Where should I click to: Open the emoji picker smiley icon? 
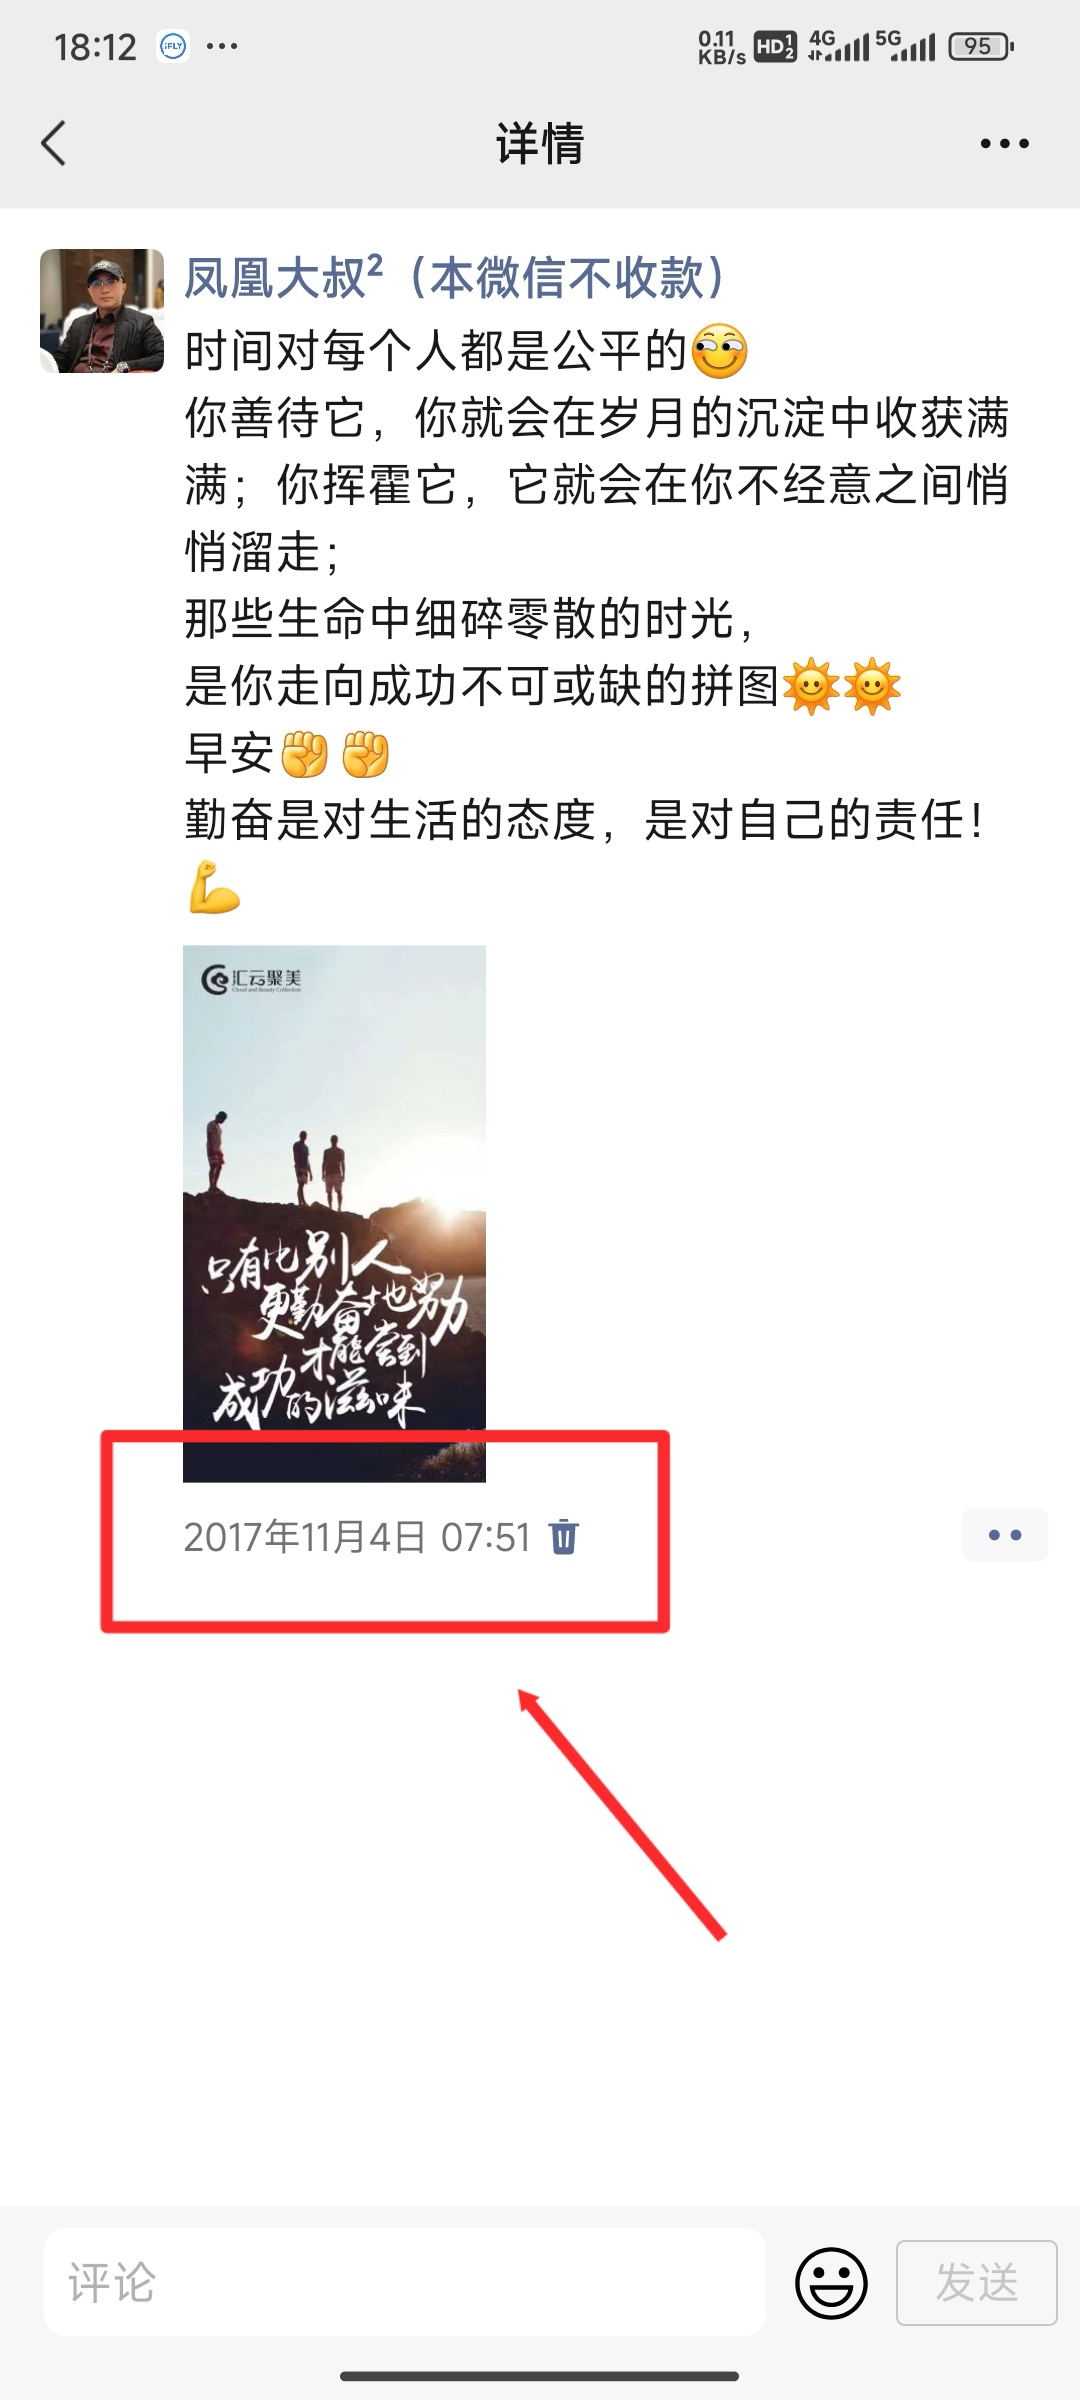(831, 2283)
